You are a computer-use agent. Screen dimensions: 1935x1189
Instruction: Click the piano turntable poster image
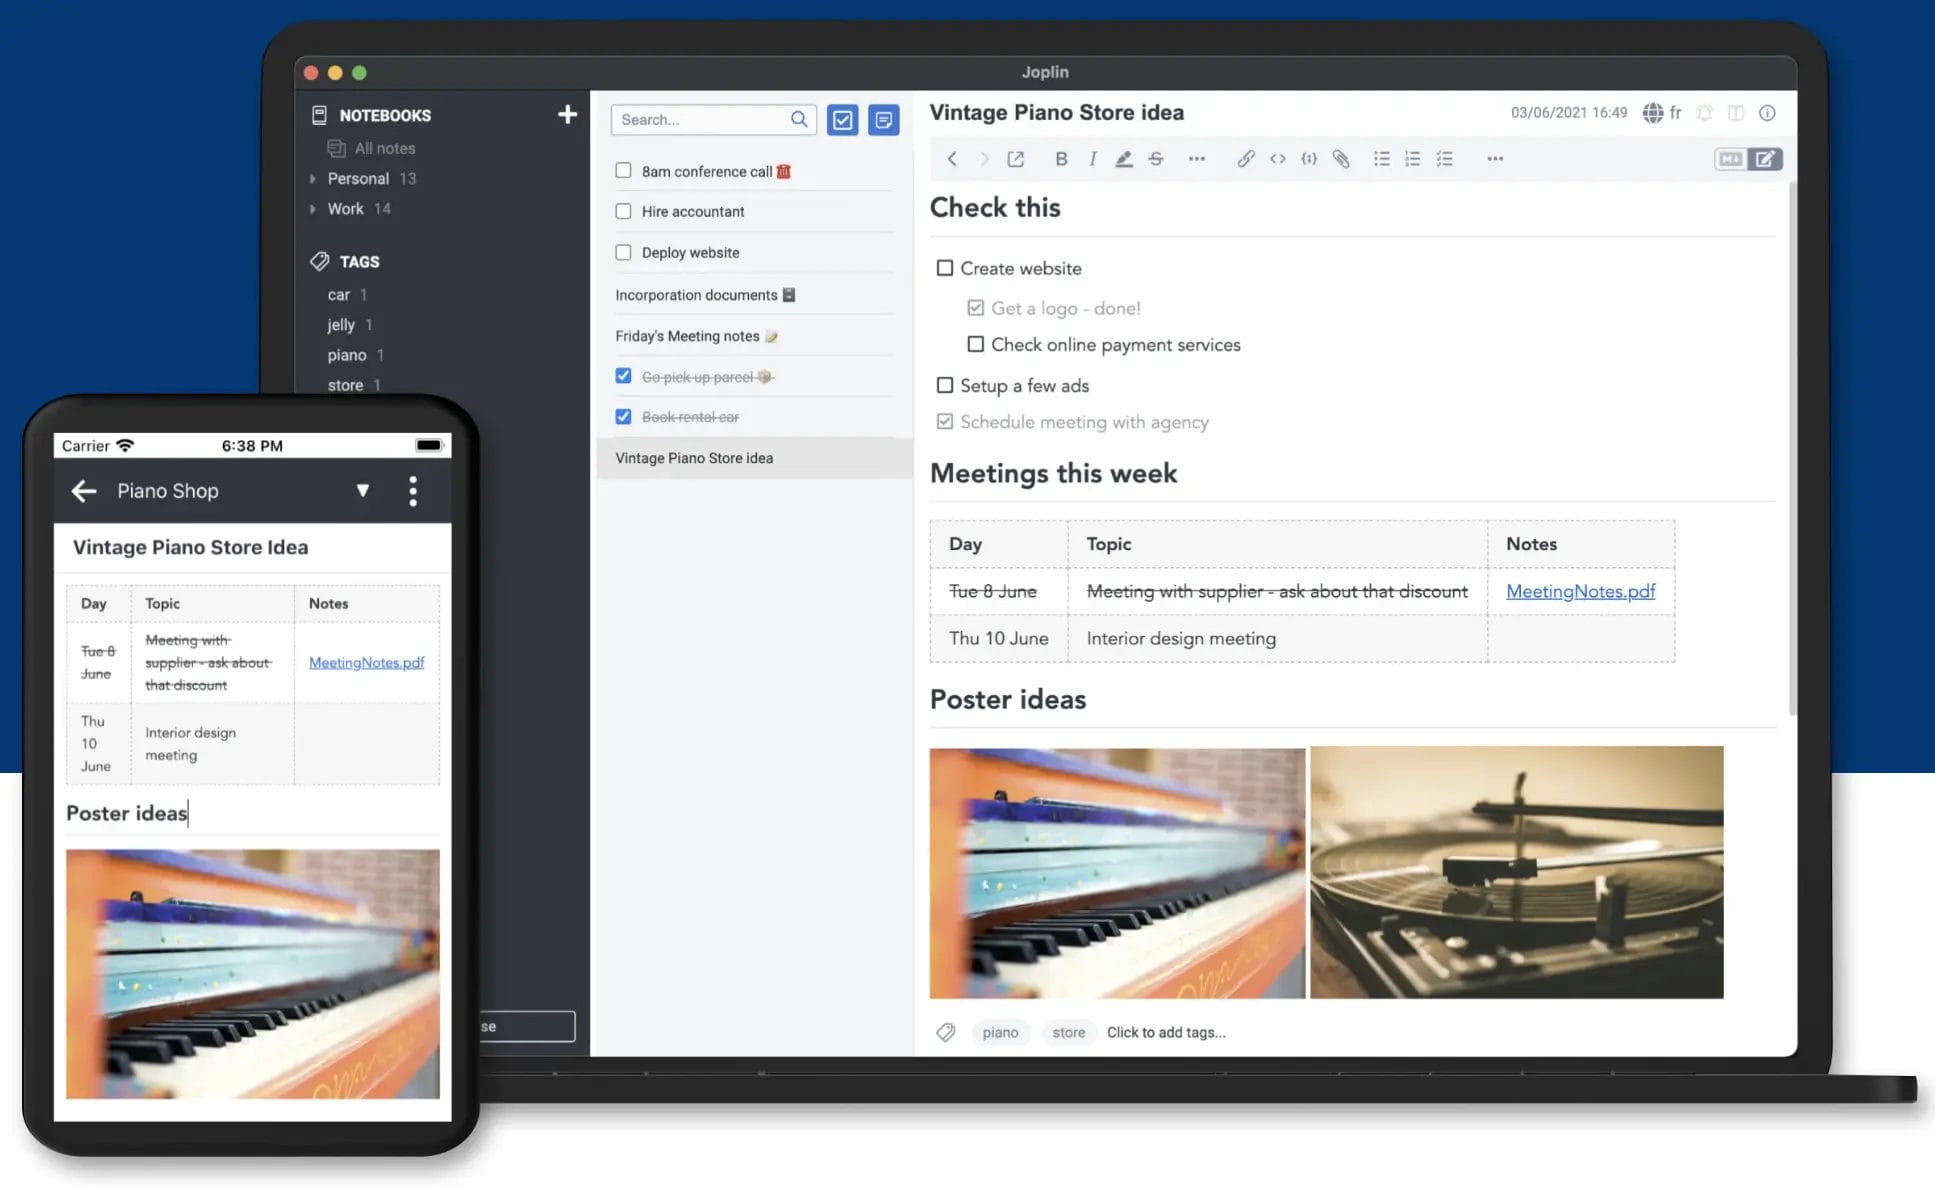coord(1516,872)
